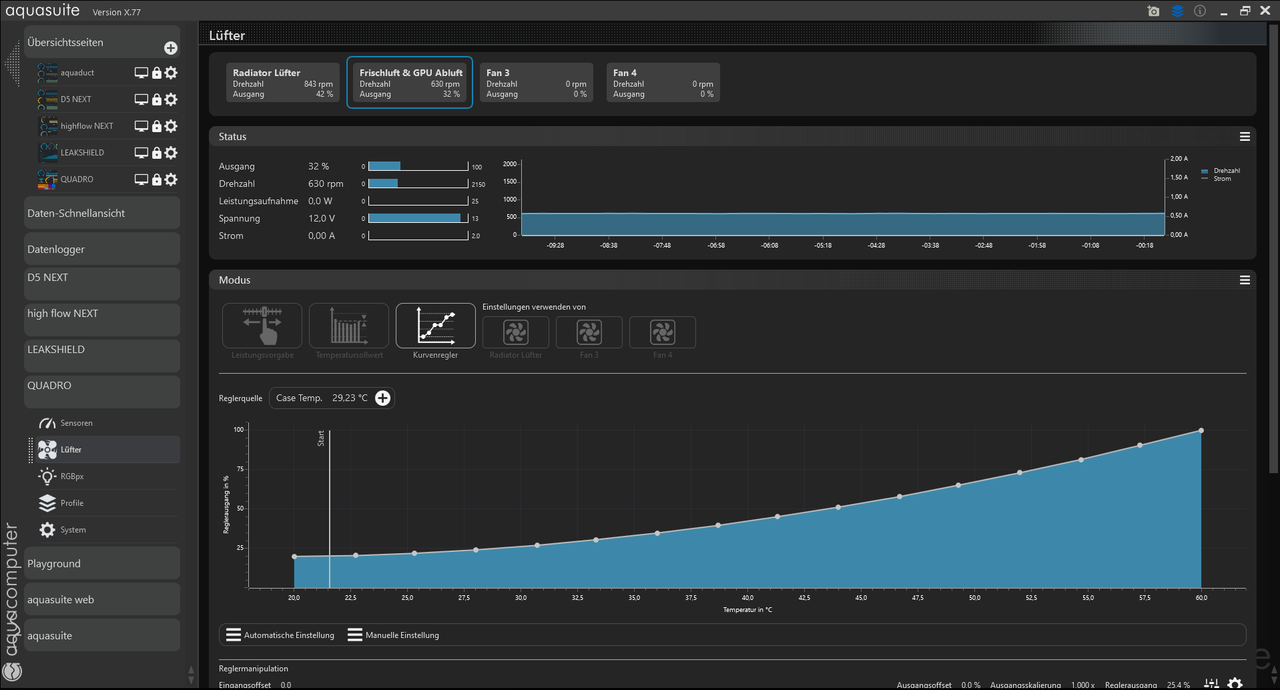
Task: Click the Ausgang 32 % bar
Action: (x=418, y=166)
